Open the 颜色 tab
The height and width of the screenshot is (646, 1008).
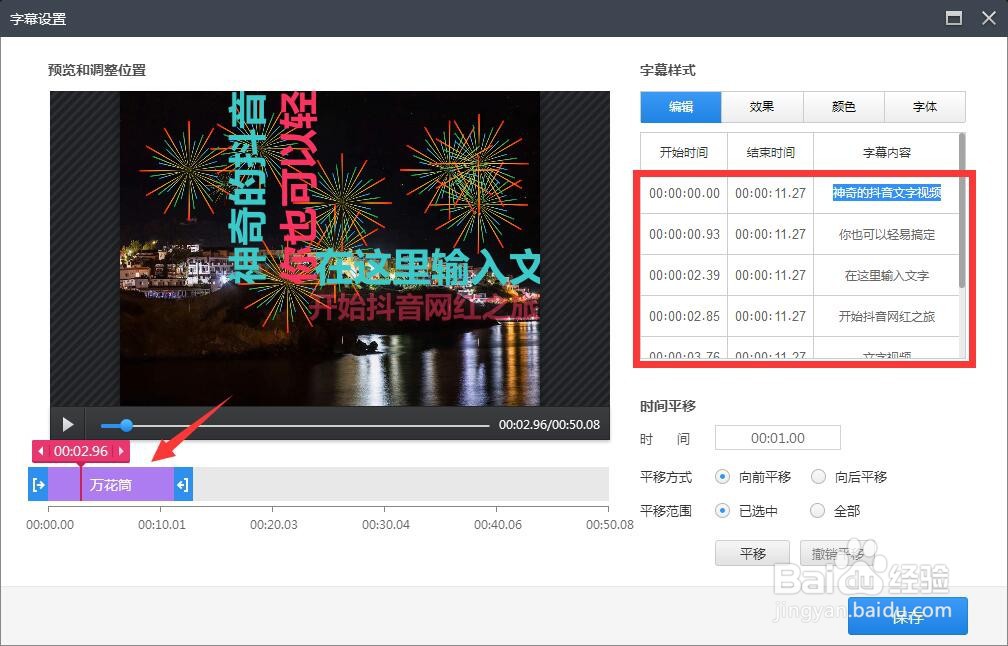[843, 107]
